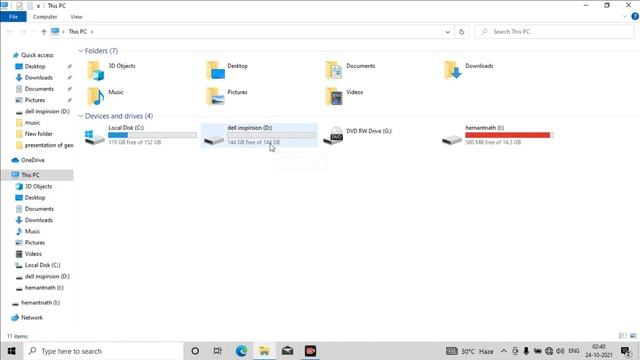This screenshot has width=640, height=360.
Task: Launch Microsoft Edge from taskbar
Action: pyautogui.click(x=241, y=351)
